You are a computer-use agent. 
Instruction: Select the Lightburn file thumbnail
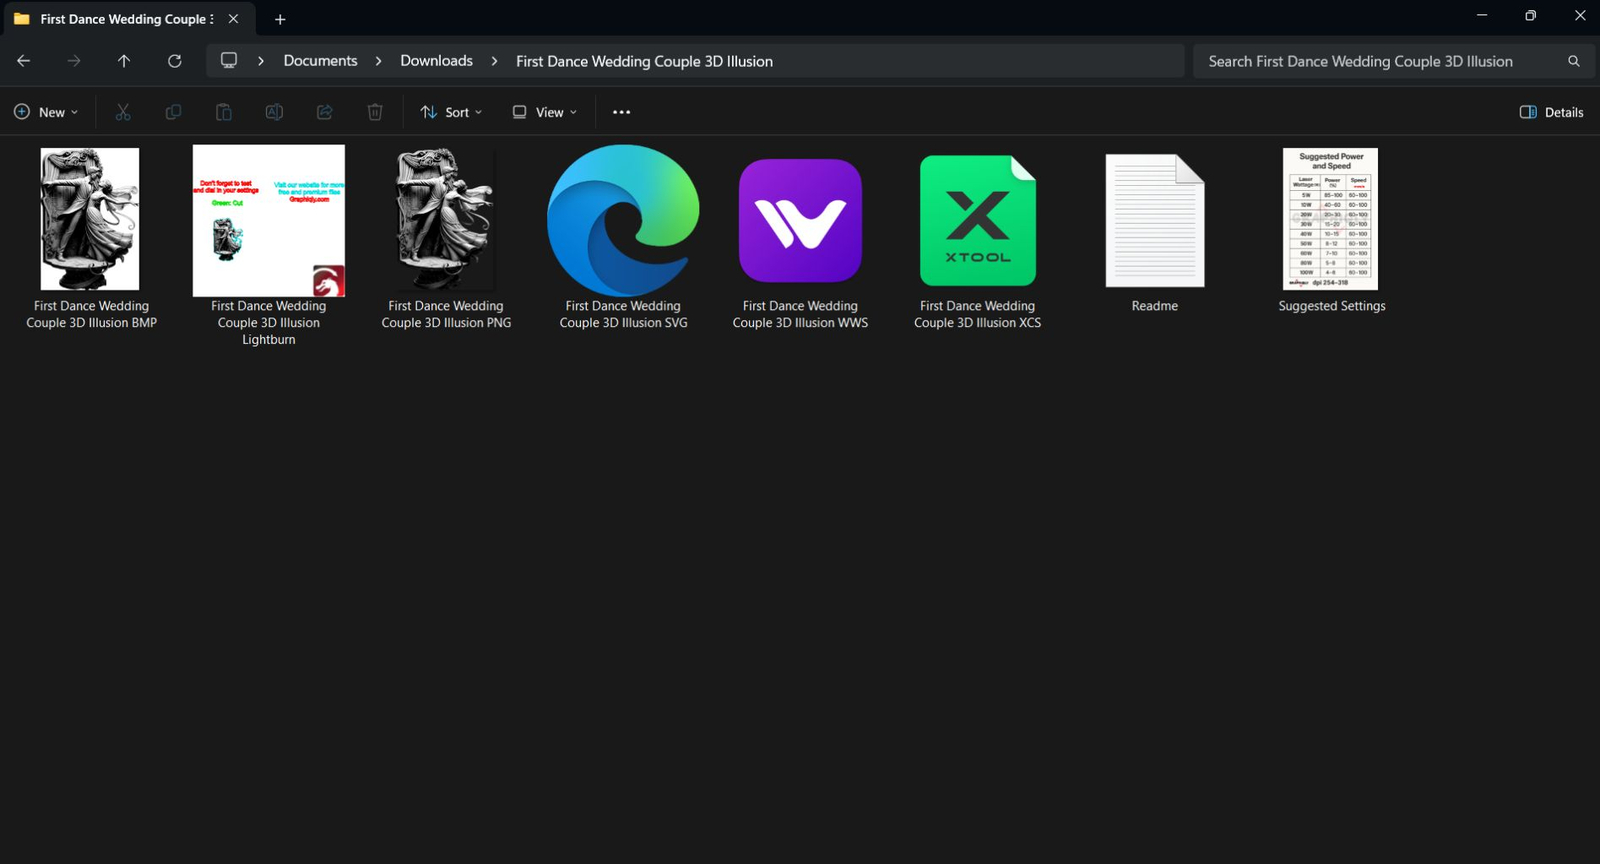tap(269, 220)
